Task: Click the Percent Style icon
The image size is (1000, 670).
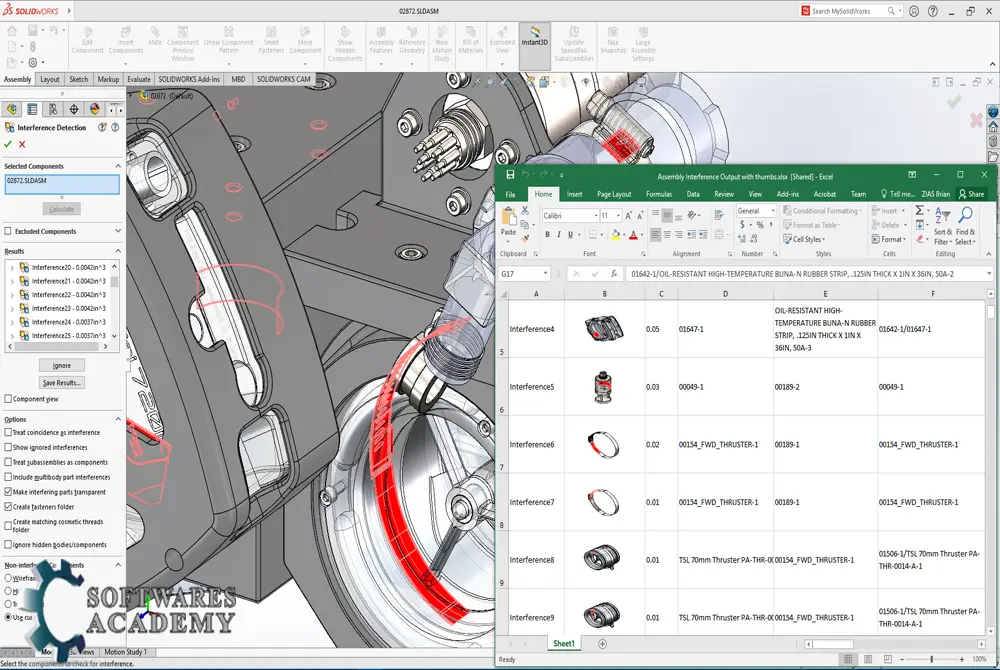Action: point(760,224)
